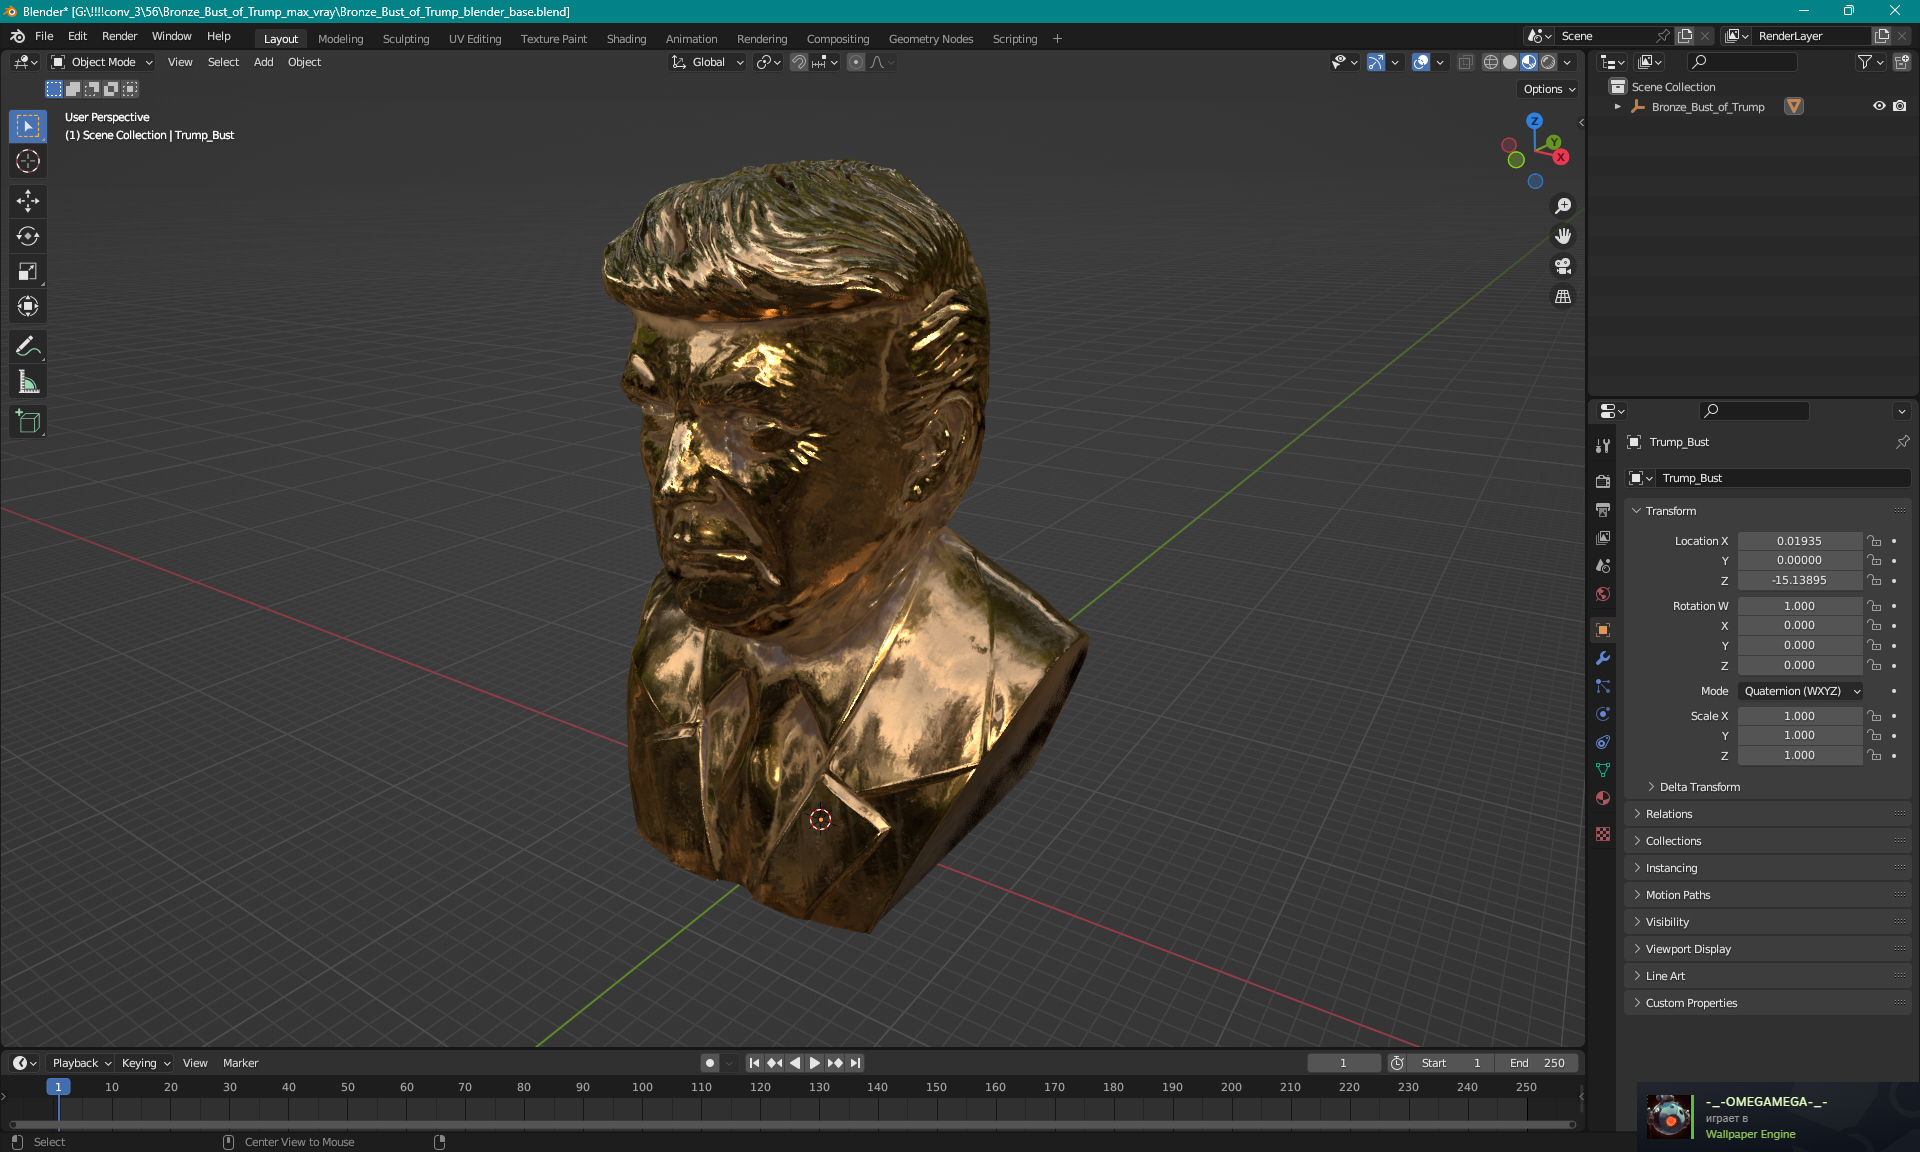Click the End frame 250 field
This screenshot has height=1152, width=1920.
click(x=1539, y=1063)
